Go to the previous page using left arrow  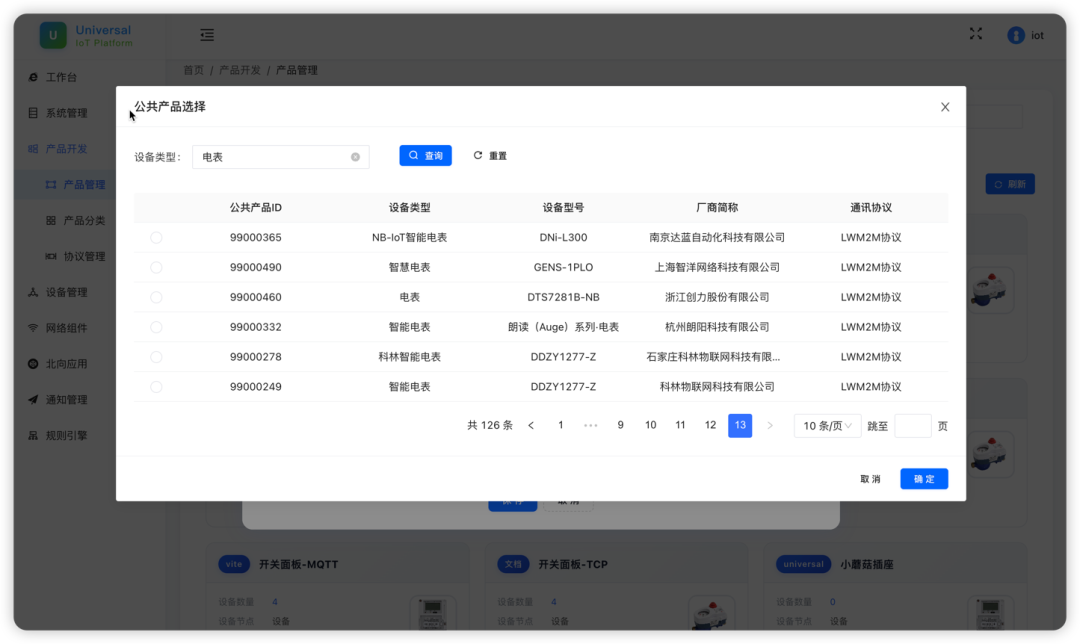click(x=531, y=426)
